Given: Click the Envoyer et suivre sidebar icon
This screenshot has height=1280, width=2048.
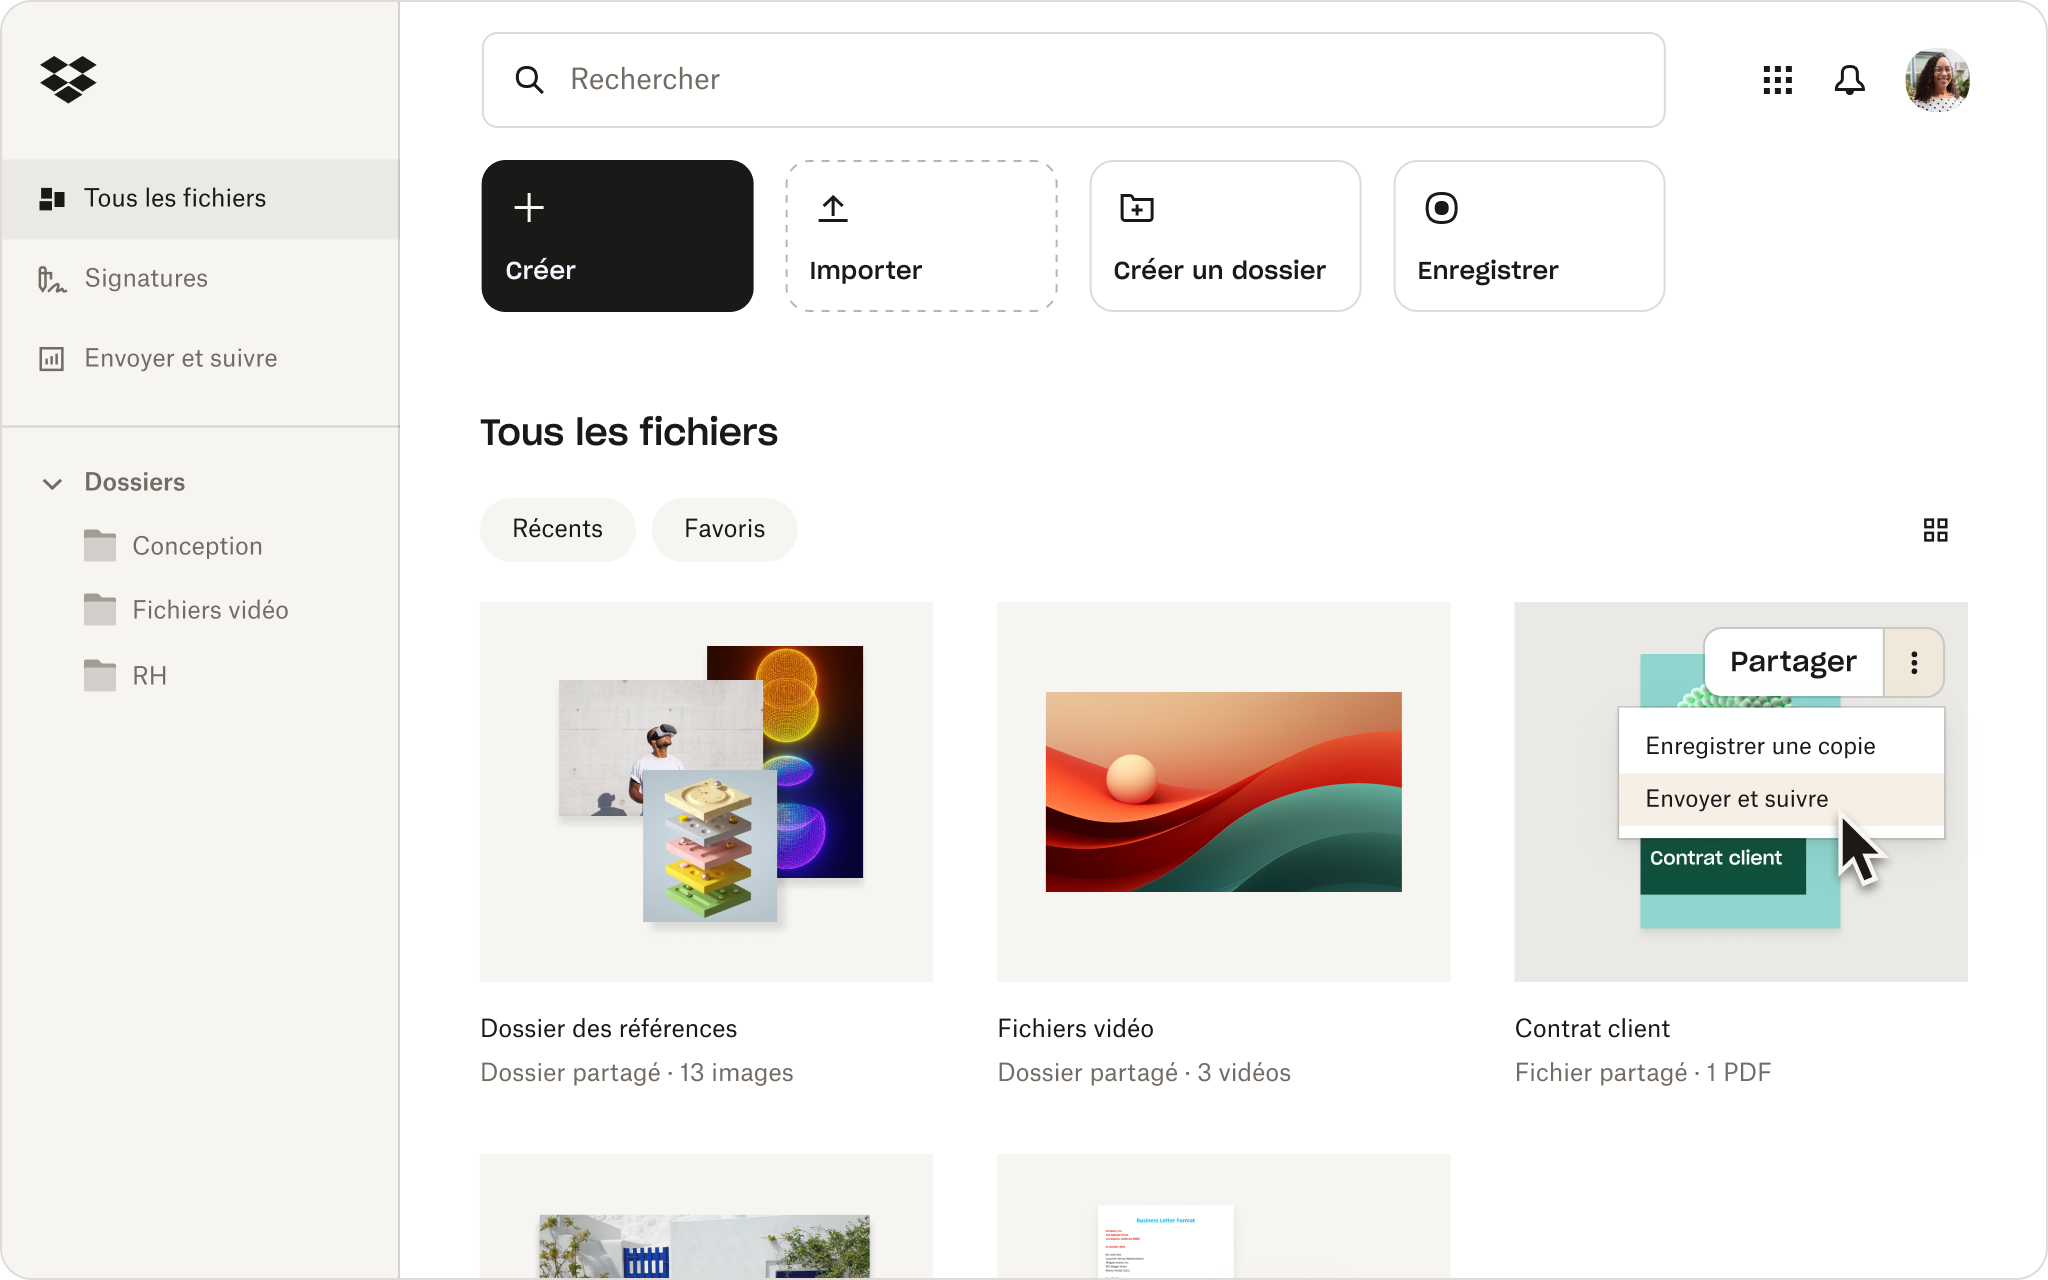Looking at the screenshot, I should tap(52, 358).
